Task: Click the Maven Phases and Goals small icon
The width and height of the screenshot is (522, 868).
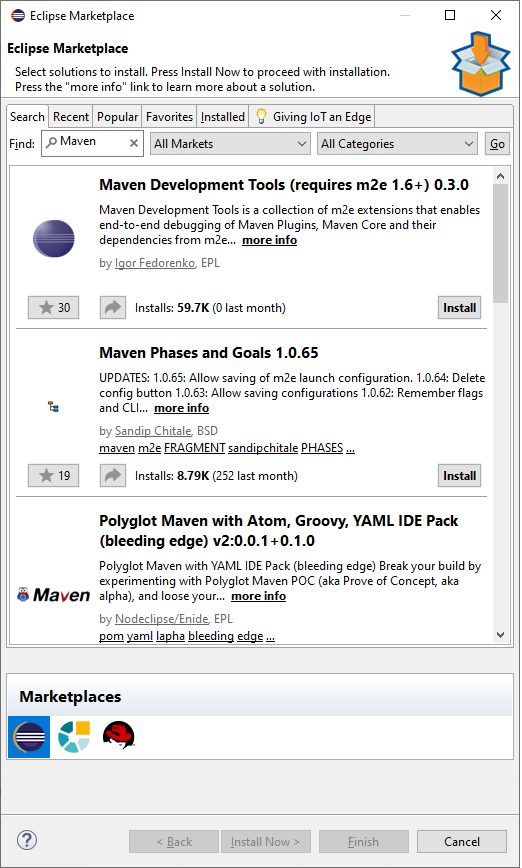Action: tap(54, 407)
